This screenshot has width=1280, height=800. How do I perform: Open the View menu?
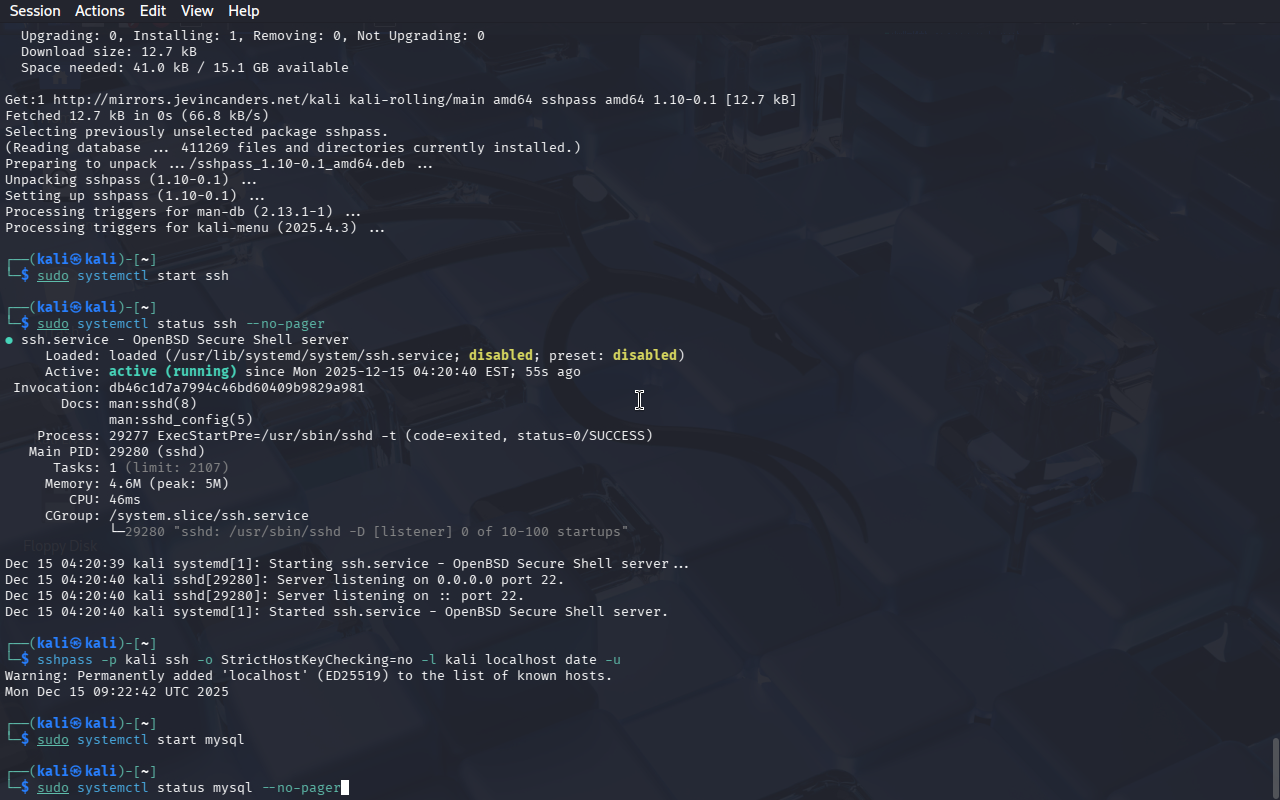pos(197,11)
